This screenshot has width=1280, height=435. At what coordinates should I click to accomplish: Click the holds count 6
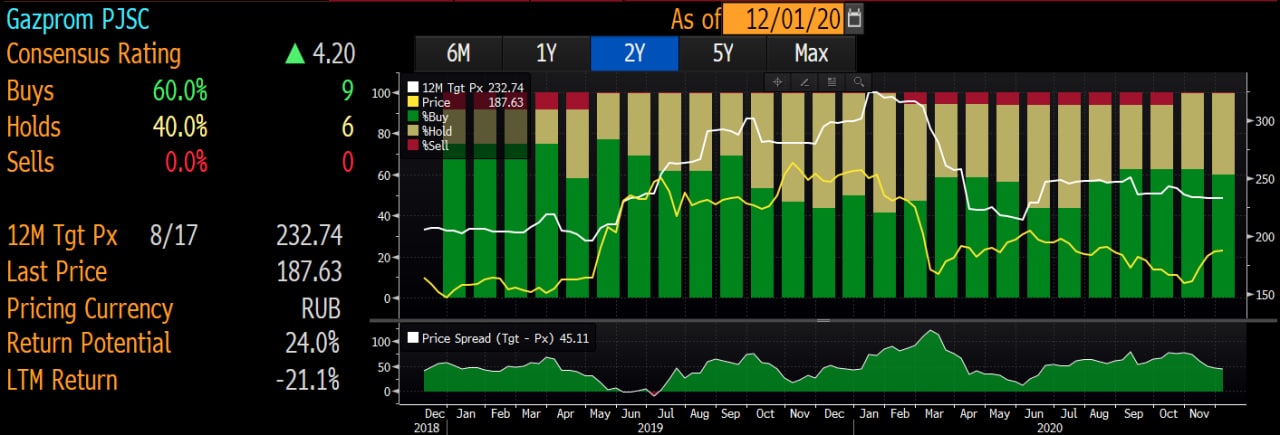point(347,127)
